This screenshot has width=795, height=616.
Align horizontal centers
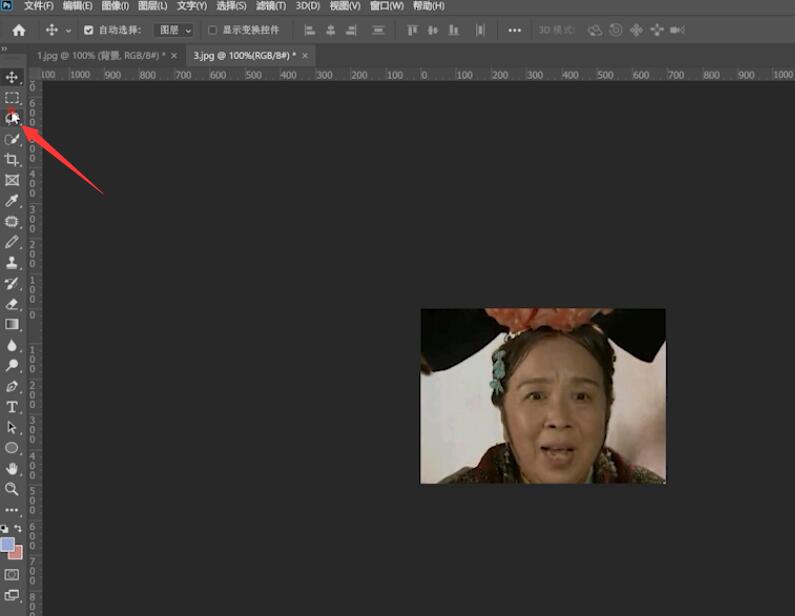(331, 30)
